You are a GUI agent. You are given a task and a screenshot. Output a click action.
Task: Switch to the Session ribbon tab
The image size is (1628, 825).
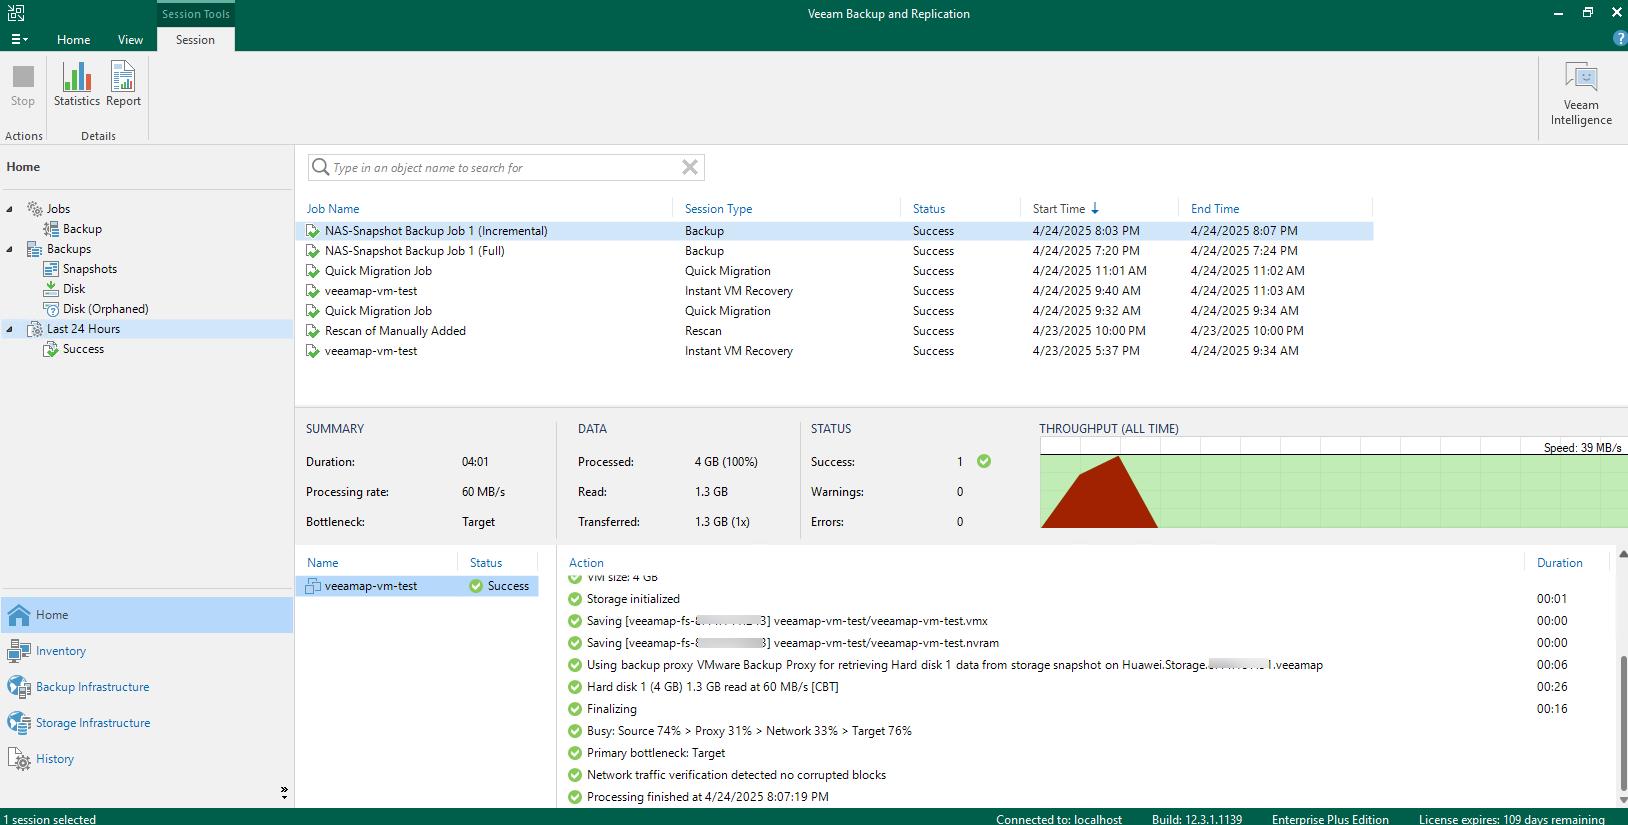click(x=195, y=40)
